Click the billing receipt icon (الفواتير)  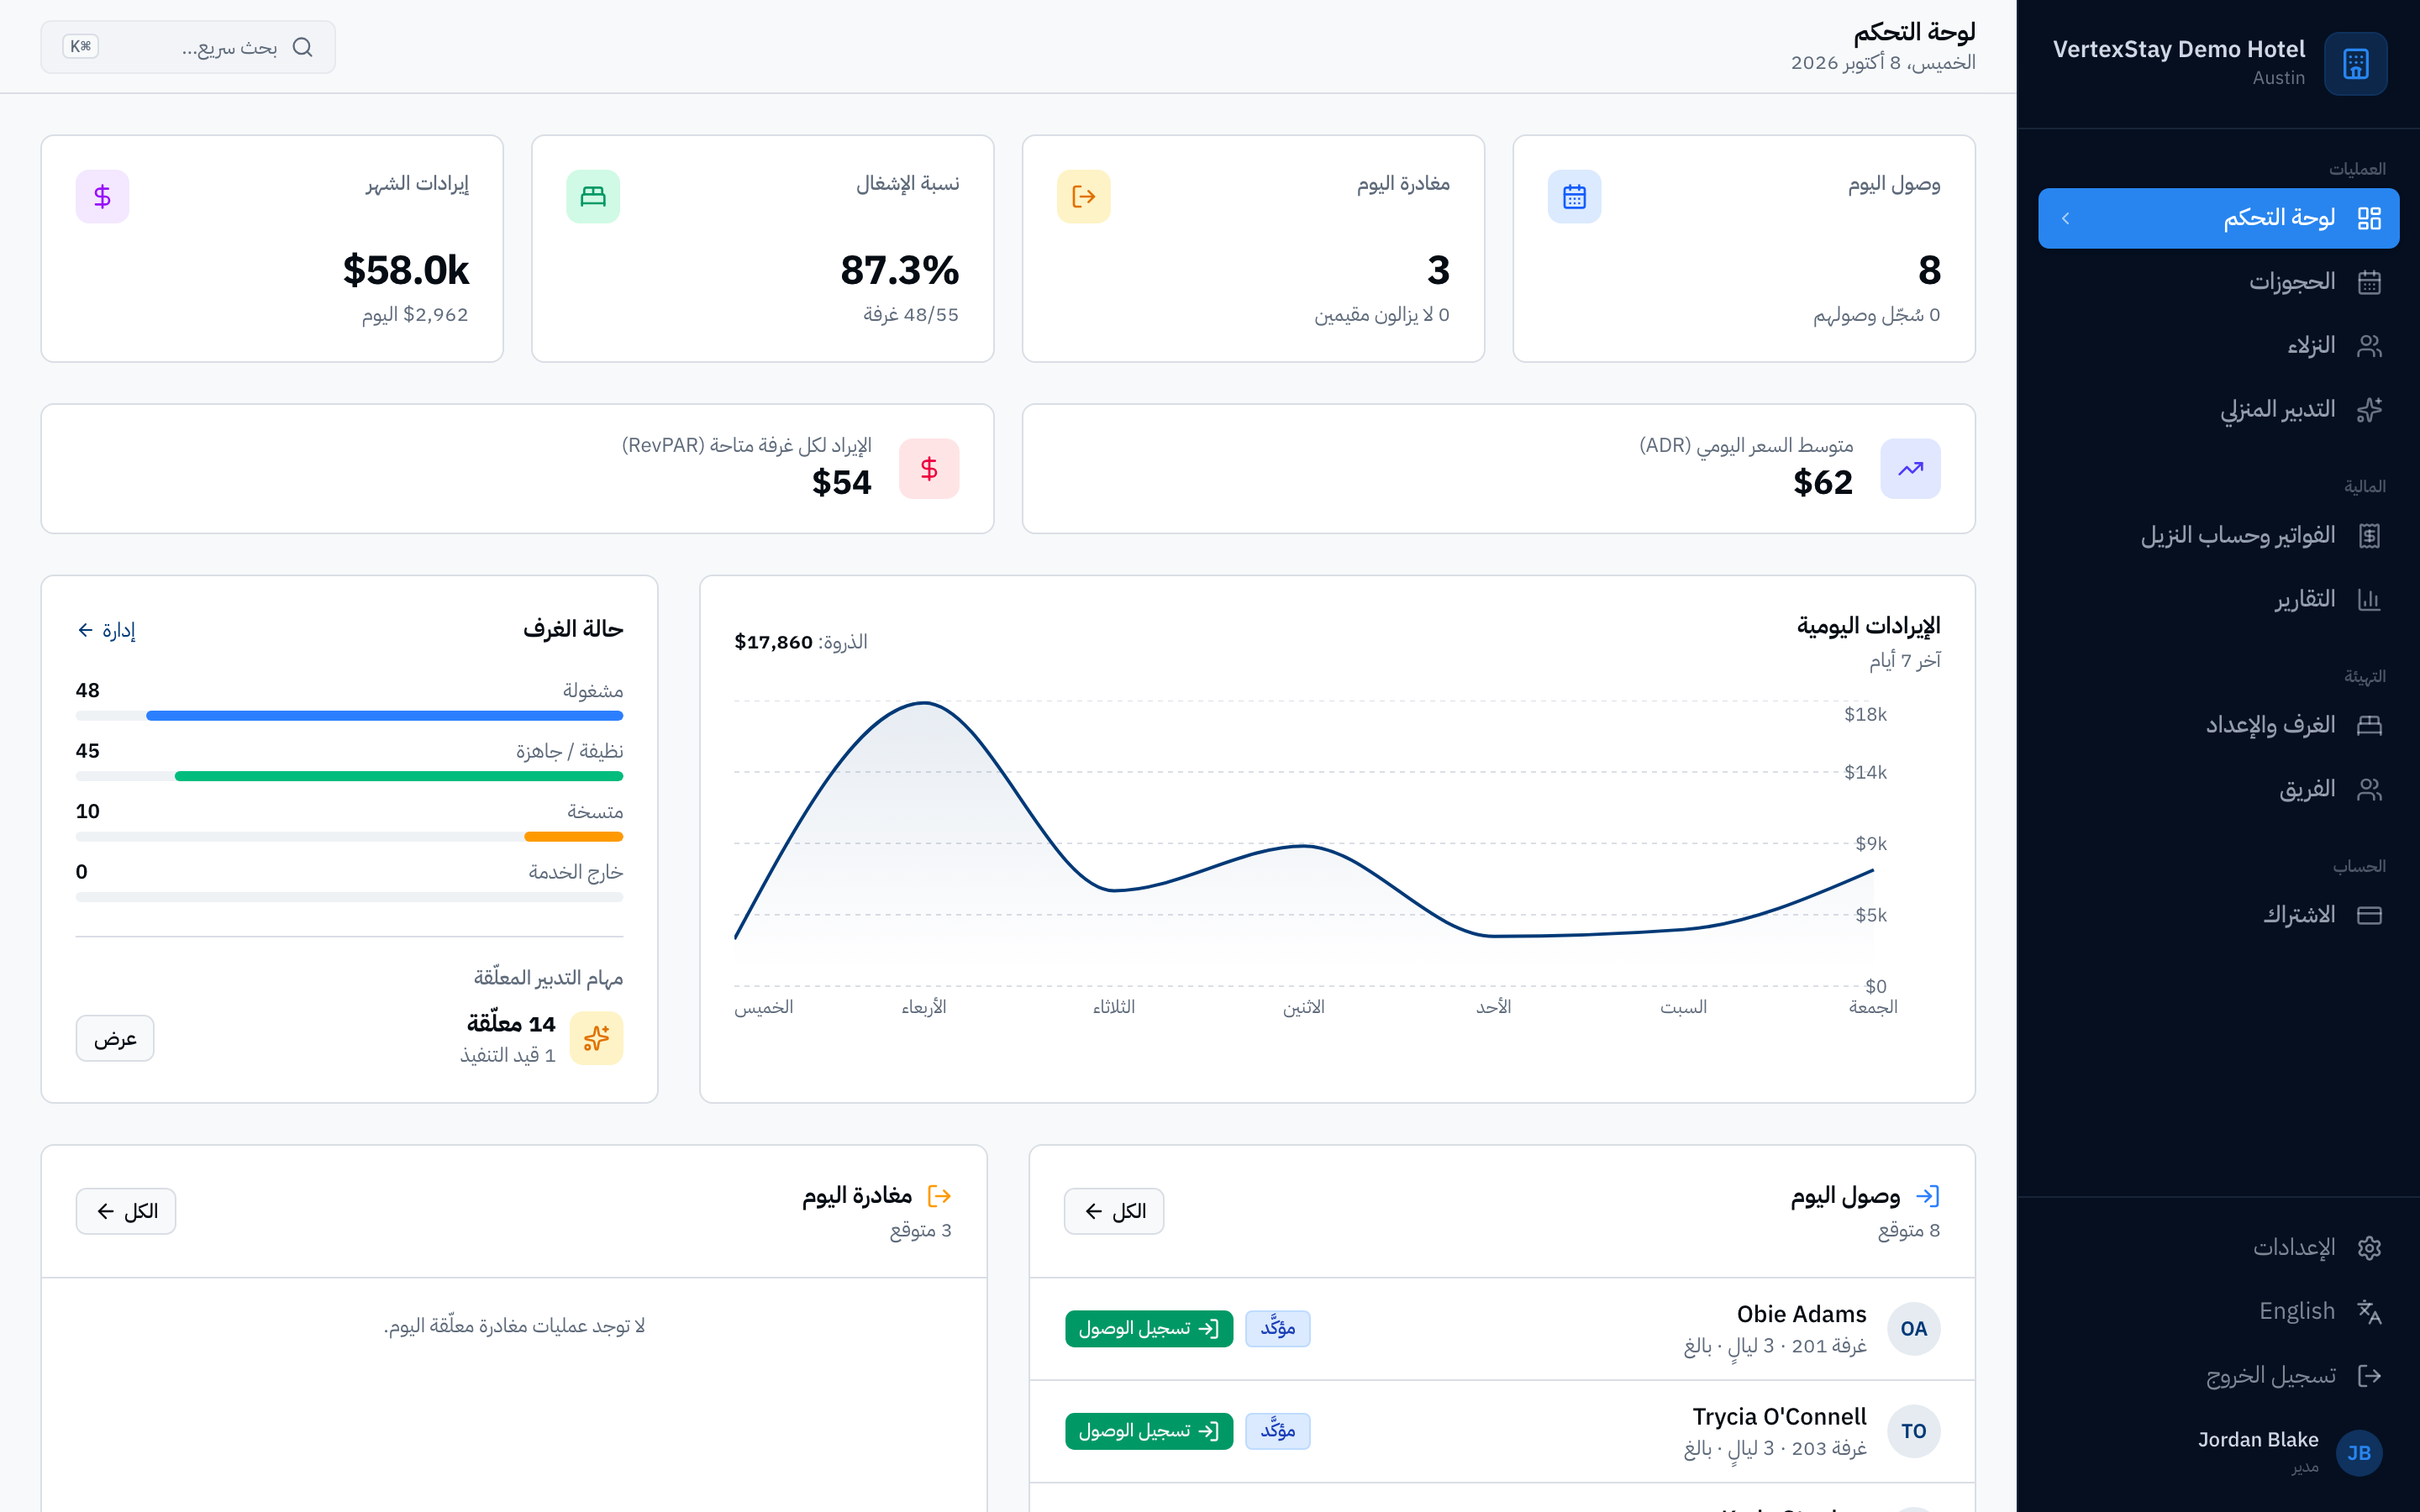(2369, 536)
